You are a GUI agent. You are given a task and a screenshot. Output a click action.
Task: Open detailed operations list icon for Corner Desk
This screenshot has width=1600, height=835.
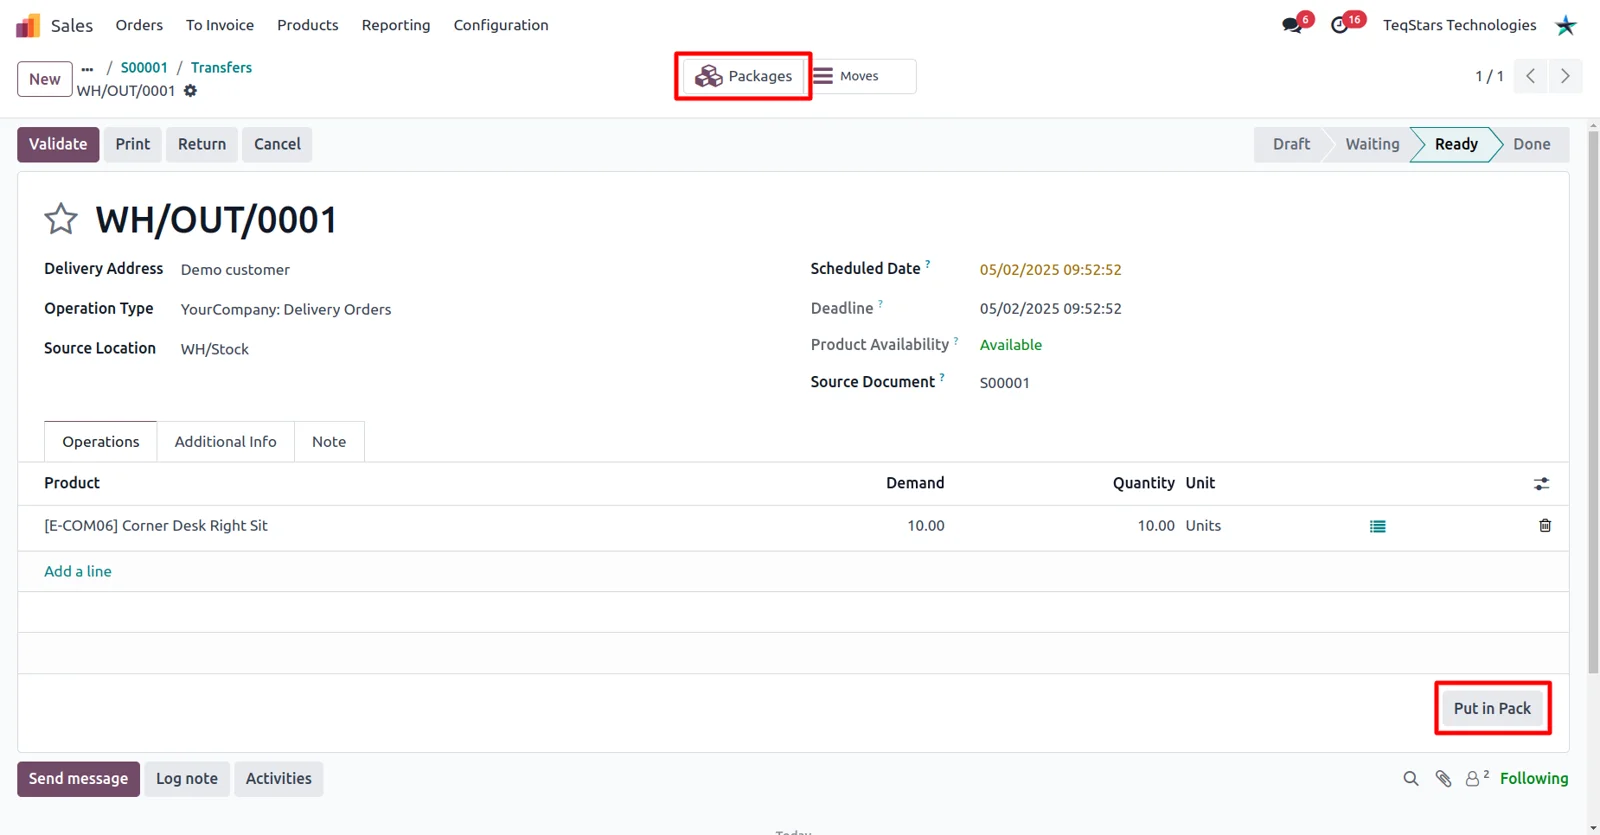coord(1378,526)
